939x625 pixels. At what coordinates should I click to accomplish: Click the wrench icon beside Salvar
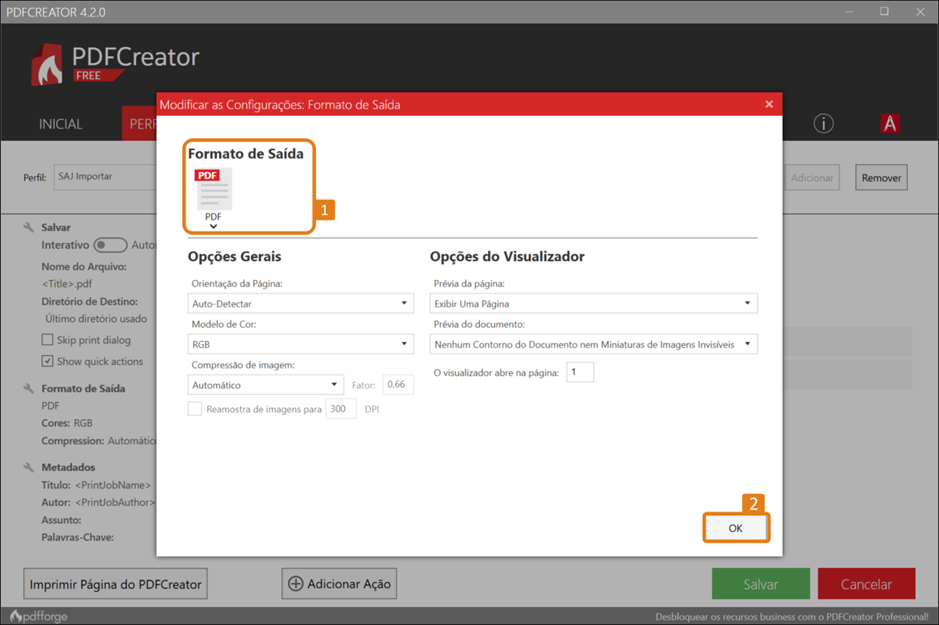(x=28, y=228)
